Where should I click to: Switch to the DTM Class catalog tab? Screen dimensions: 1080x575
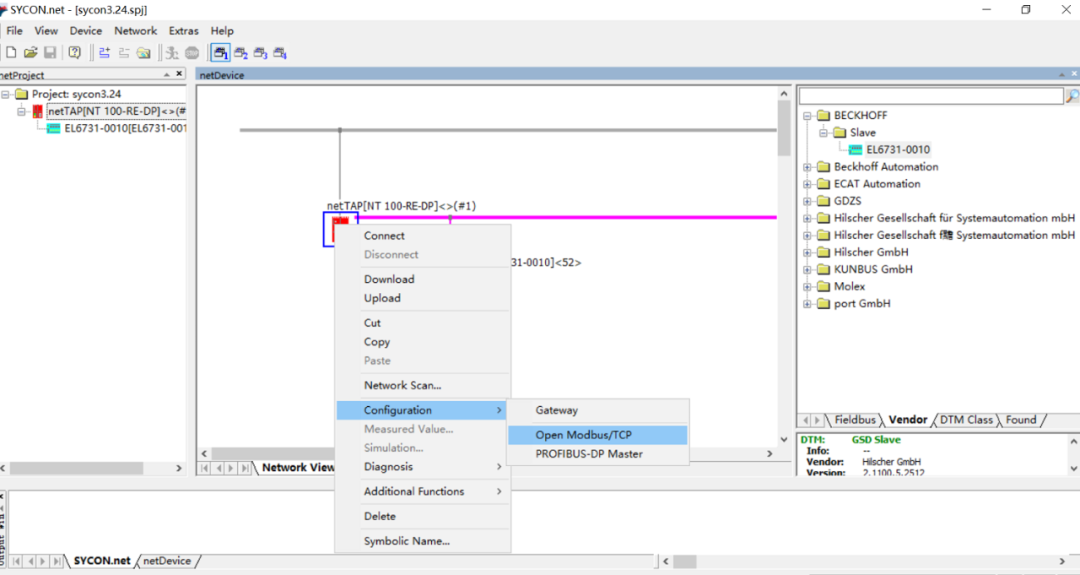[x=966, y=420]
